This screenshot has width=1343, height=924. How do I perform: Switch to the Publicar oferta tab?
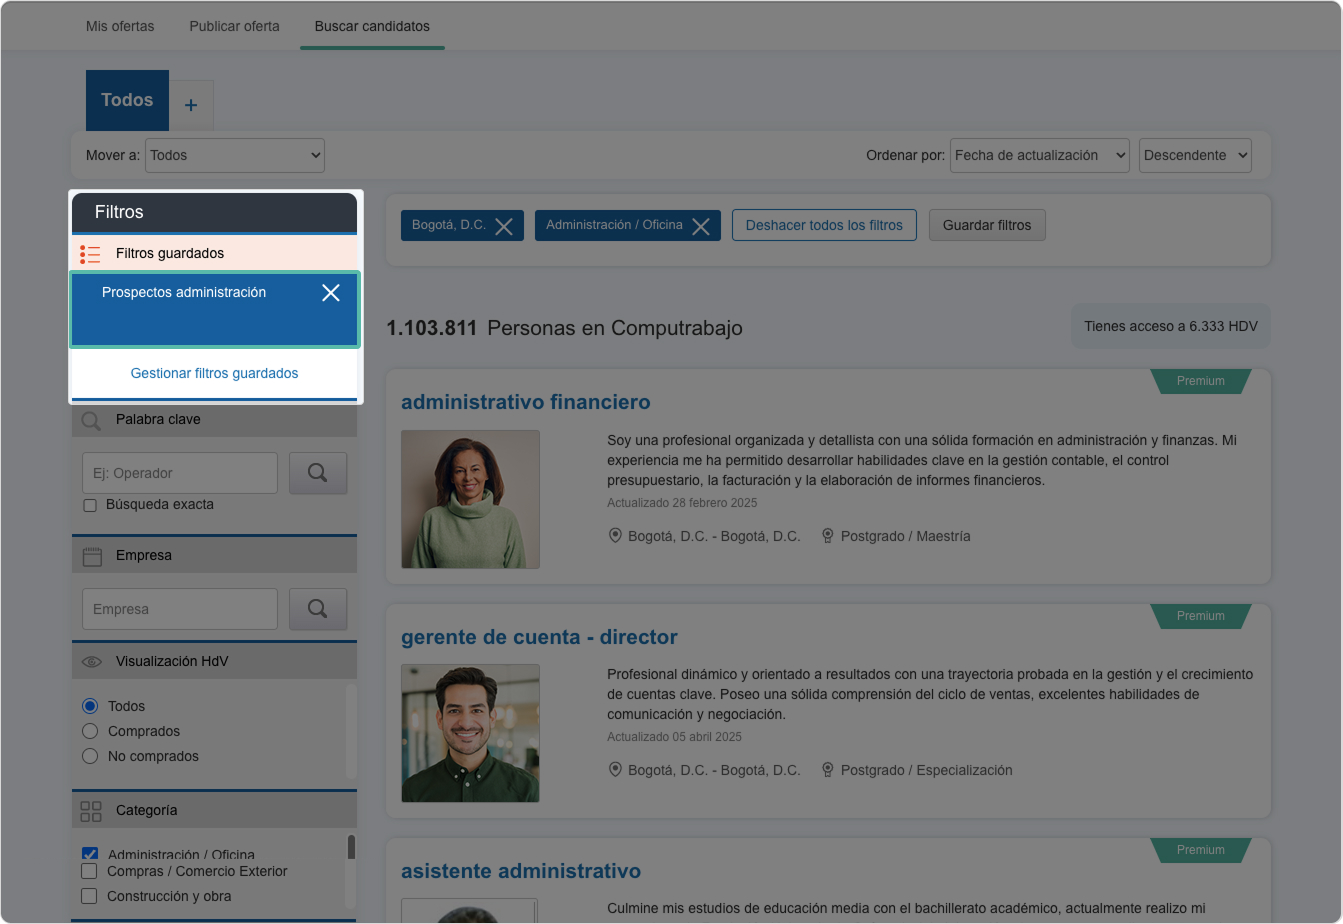pos(234,26)
